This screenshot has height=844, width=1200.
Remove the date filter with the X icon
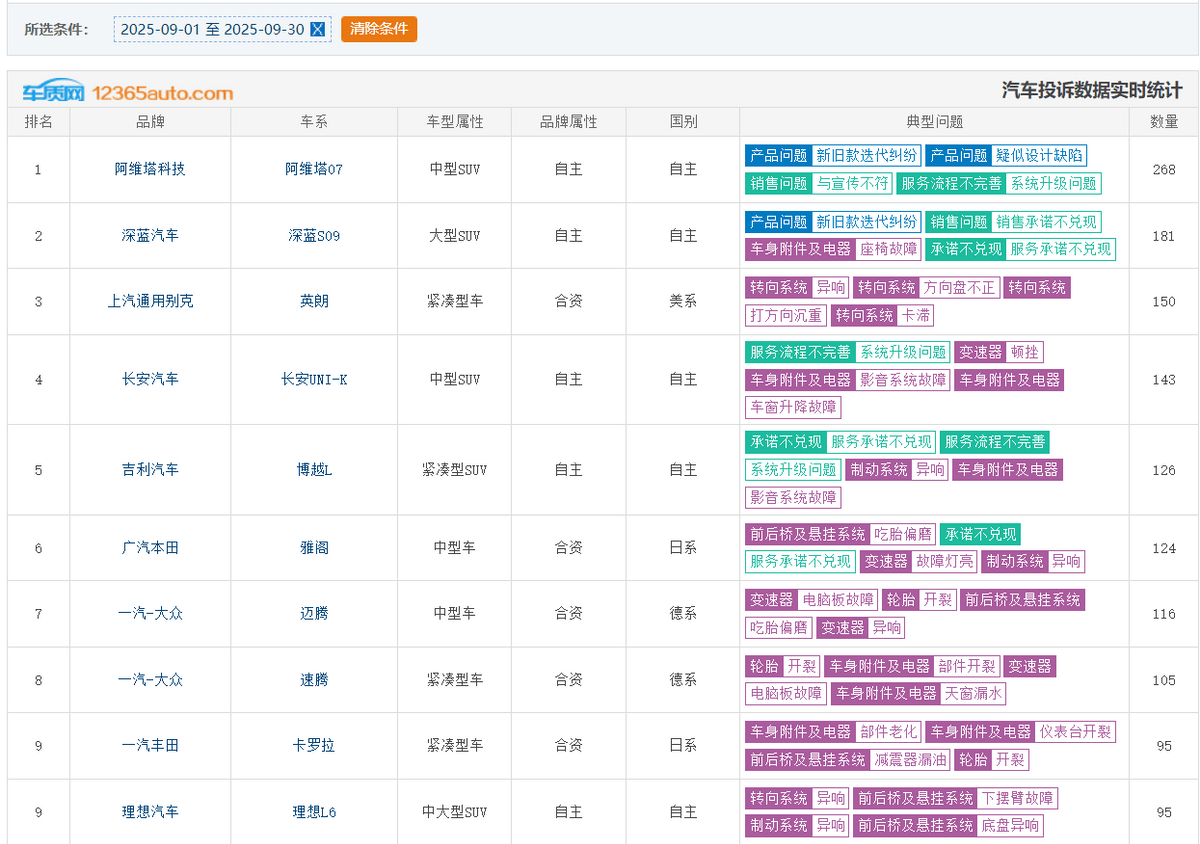[x=318, y=30]
